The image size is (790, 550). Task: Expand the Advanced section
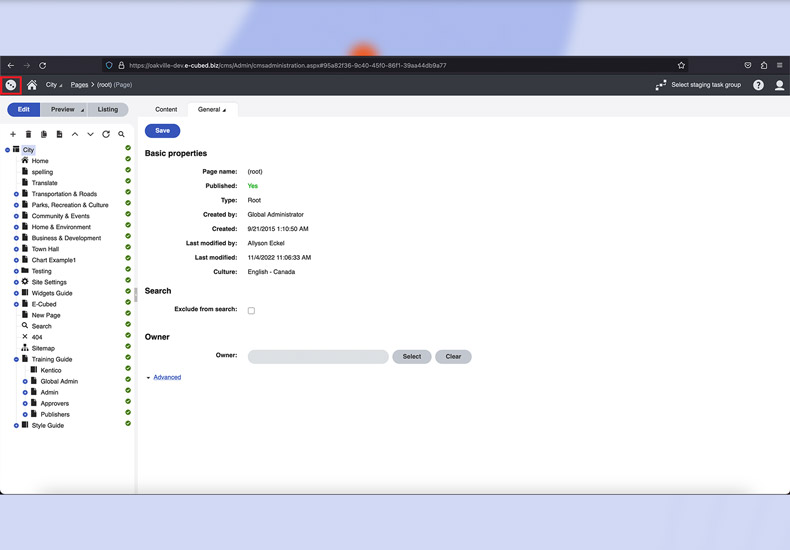coord(166,377)
